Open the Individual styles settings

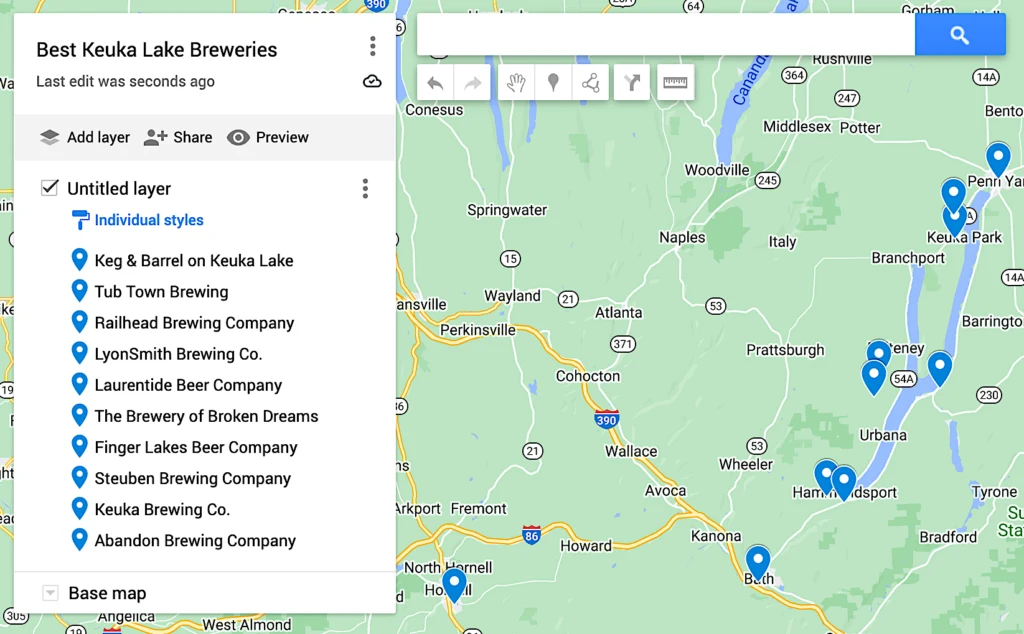(x=149, y=220)
